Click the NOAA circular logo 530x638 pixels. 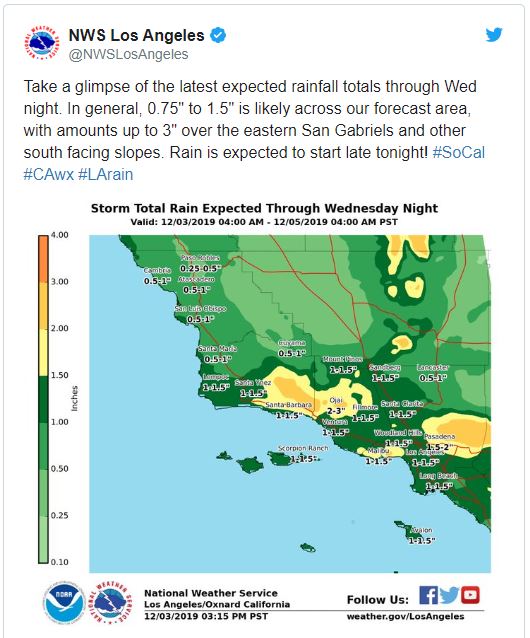coord(64,602)
